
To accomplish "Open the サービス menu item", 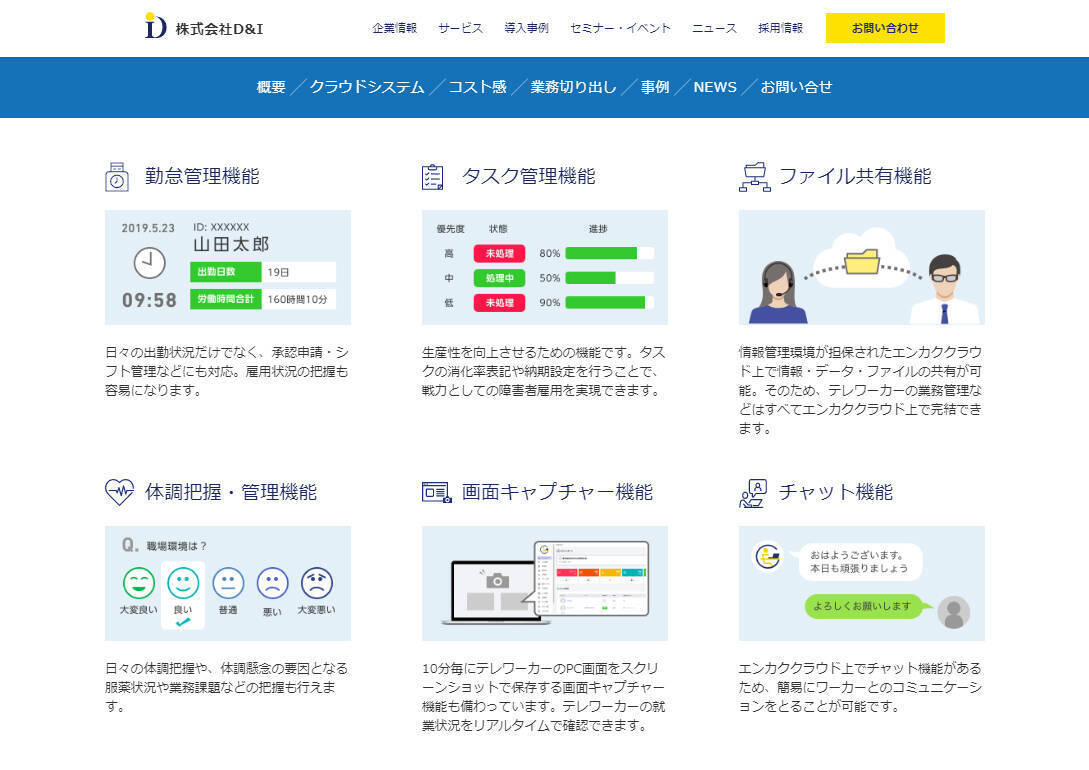I will (460, 28).
